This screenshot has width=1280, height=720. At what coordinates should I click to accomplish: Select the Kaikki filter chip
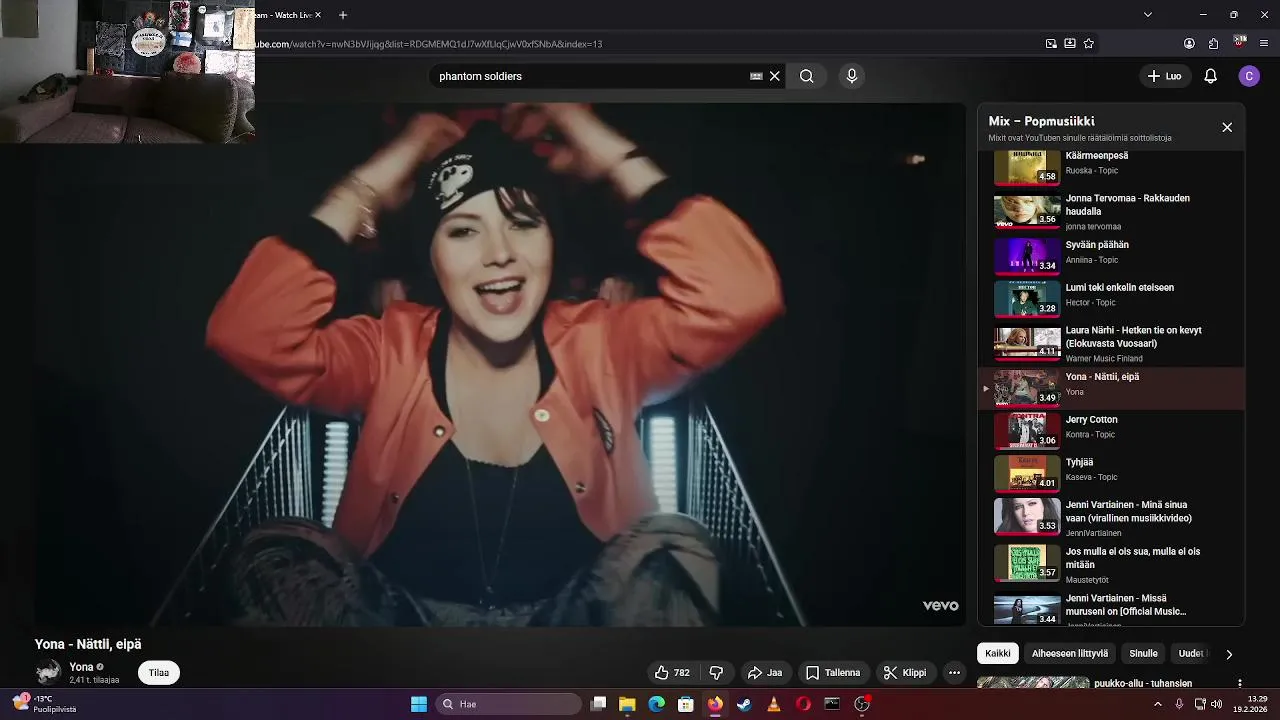click(x=998, y=653)
